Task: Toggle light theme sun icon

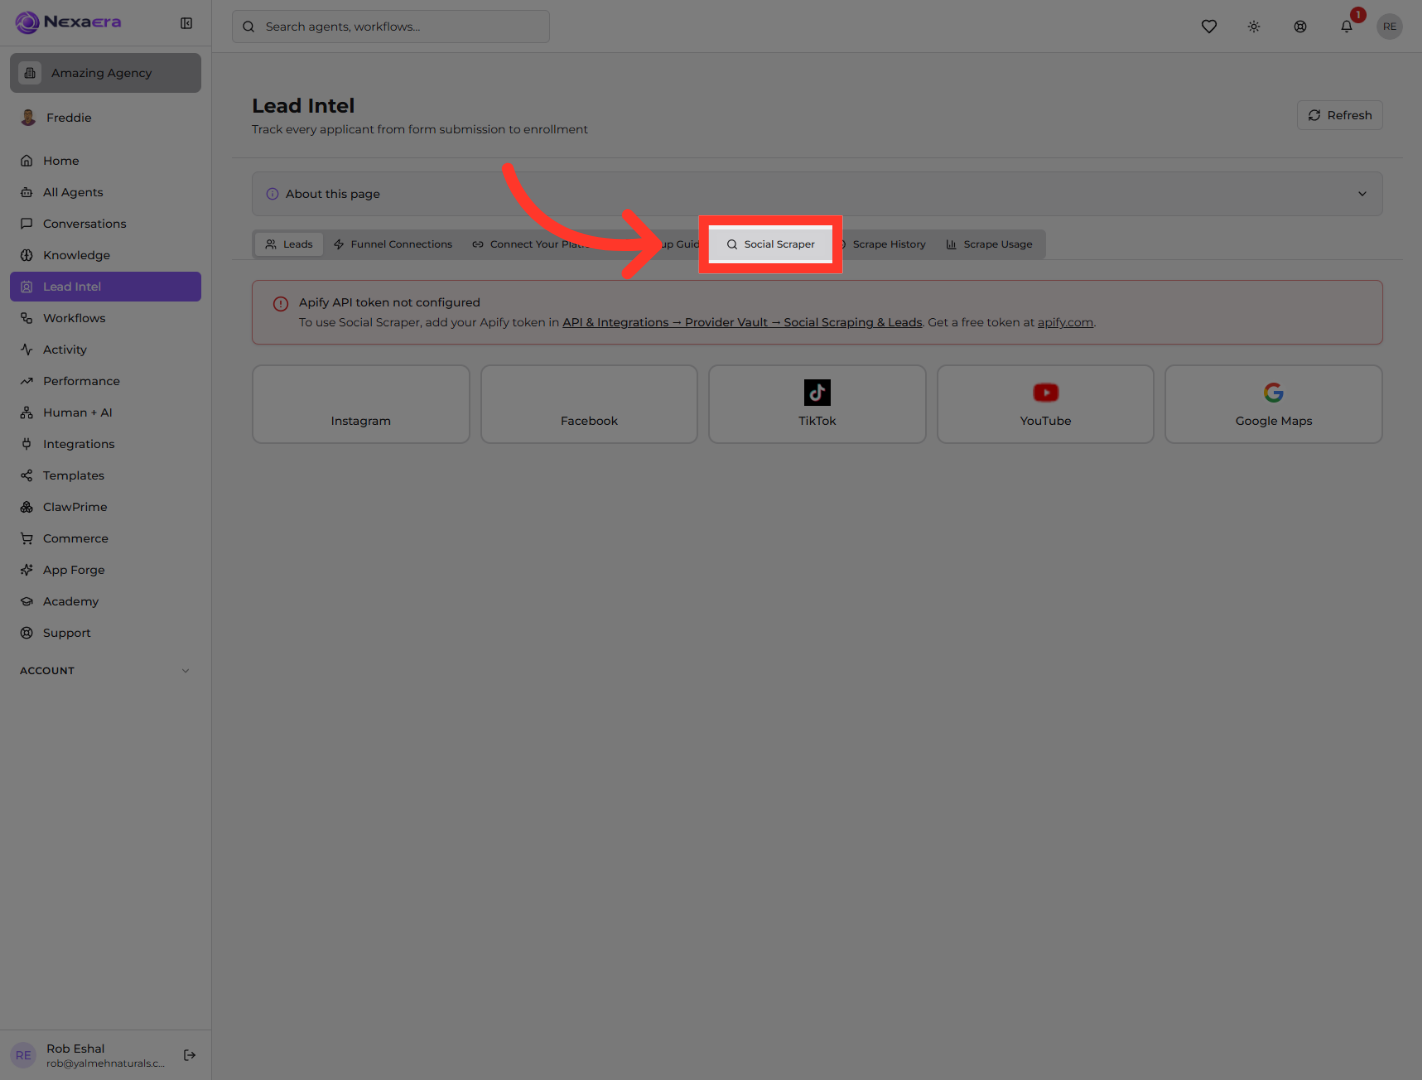Action: click(x=1254, y=27)
